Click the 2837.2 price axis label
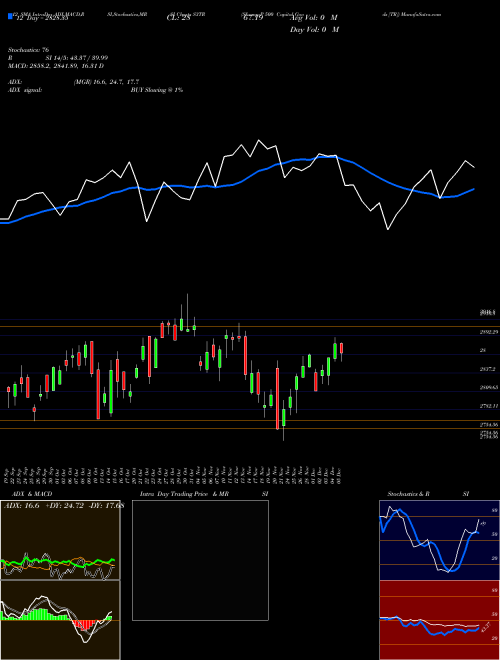This screenshot has width=500, height=660. coord(489,369)
